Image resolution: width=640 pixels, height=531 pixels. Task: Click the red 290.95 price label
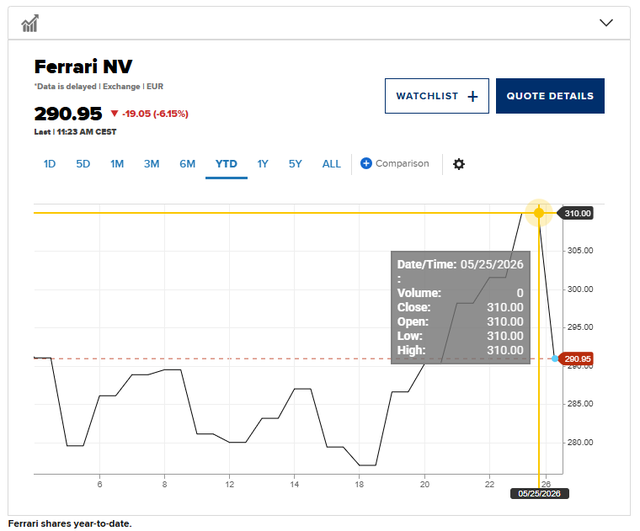[577, 359]
